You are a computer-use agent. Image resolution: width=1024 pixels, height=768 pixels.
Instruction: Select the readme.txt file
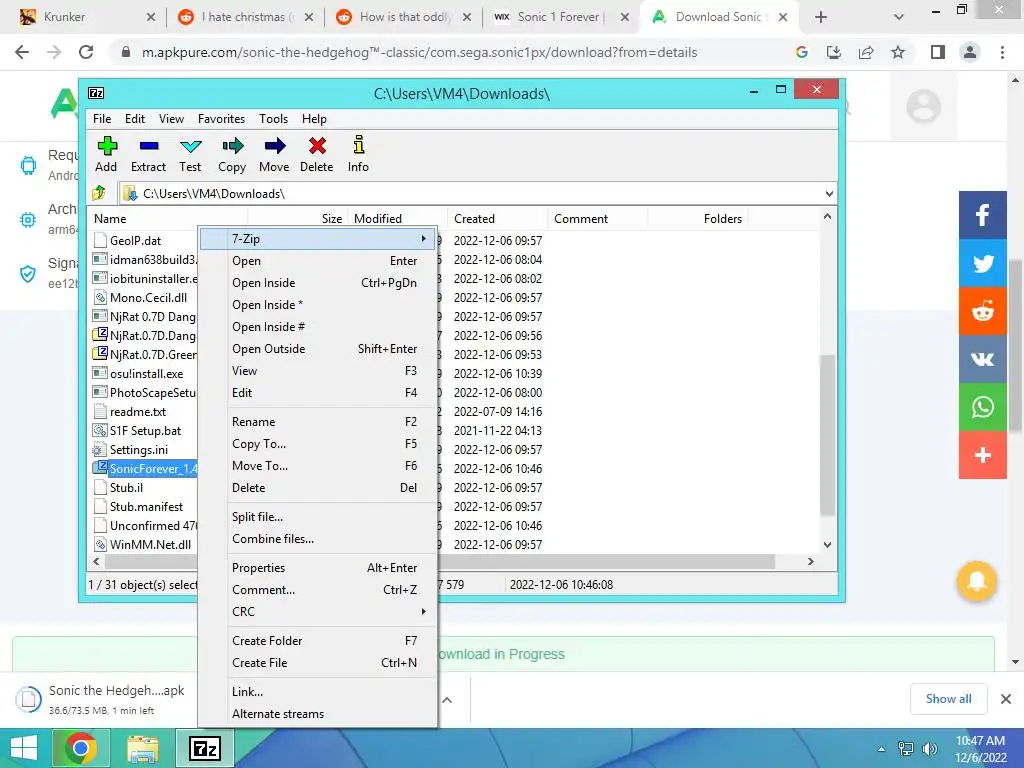pos(138,412)
